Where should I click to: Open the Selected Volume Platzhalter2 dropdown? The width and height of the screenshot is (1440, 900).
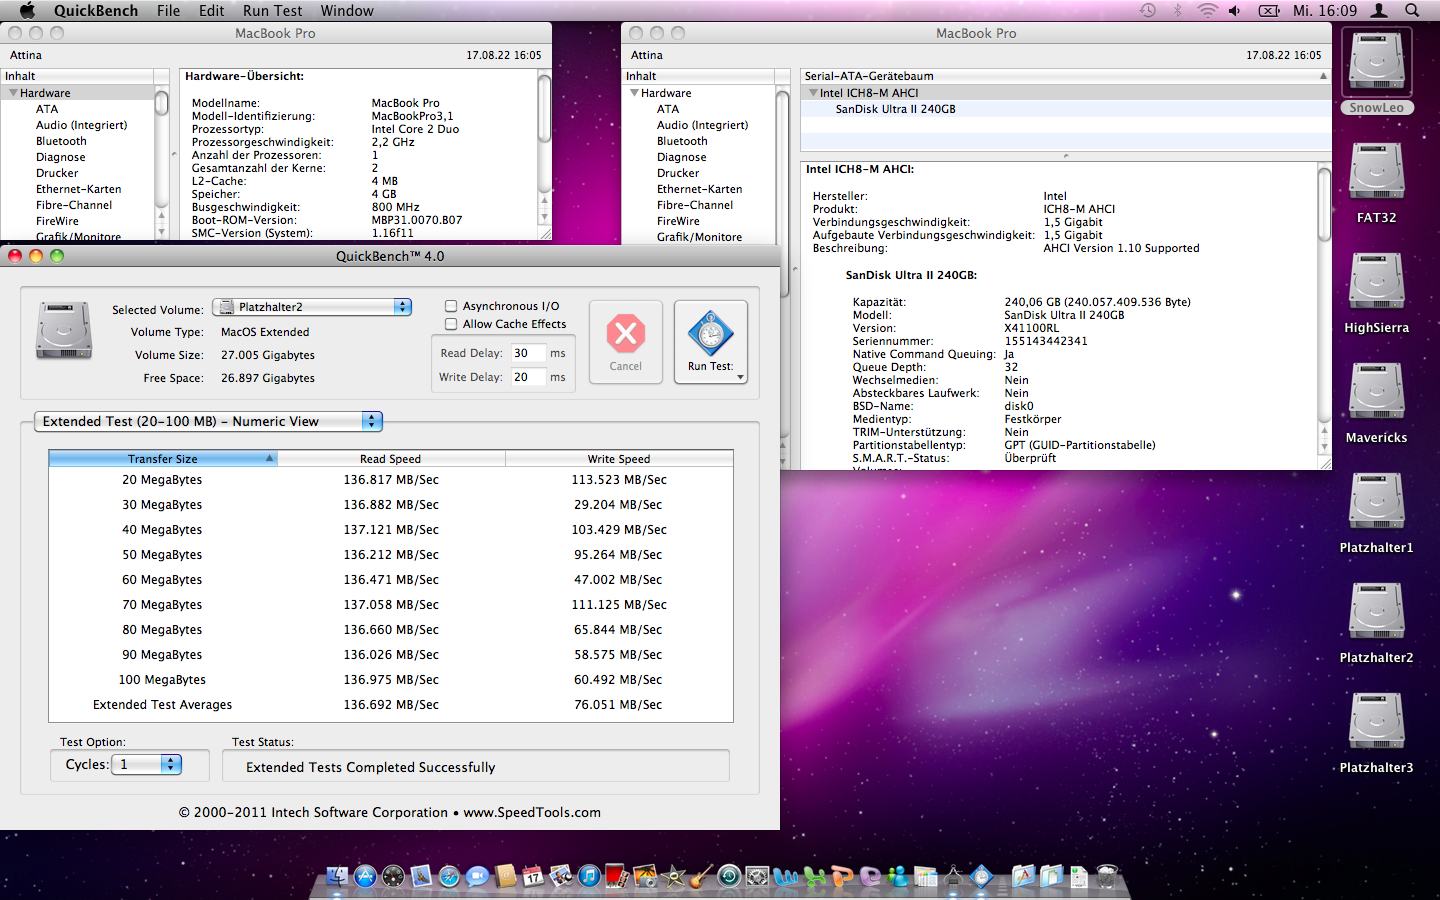(312, 307)
